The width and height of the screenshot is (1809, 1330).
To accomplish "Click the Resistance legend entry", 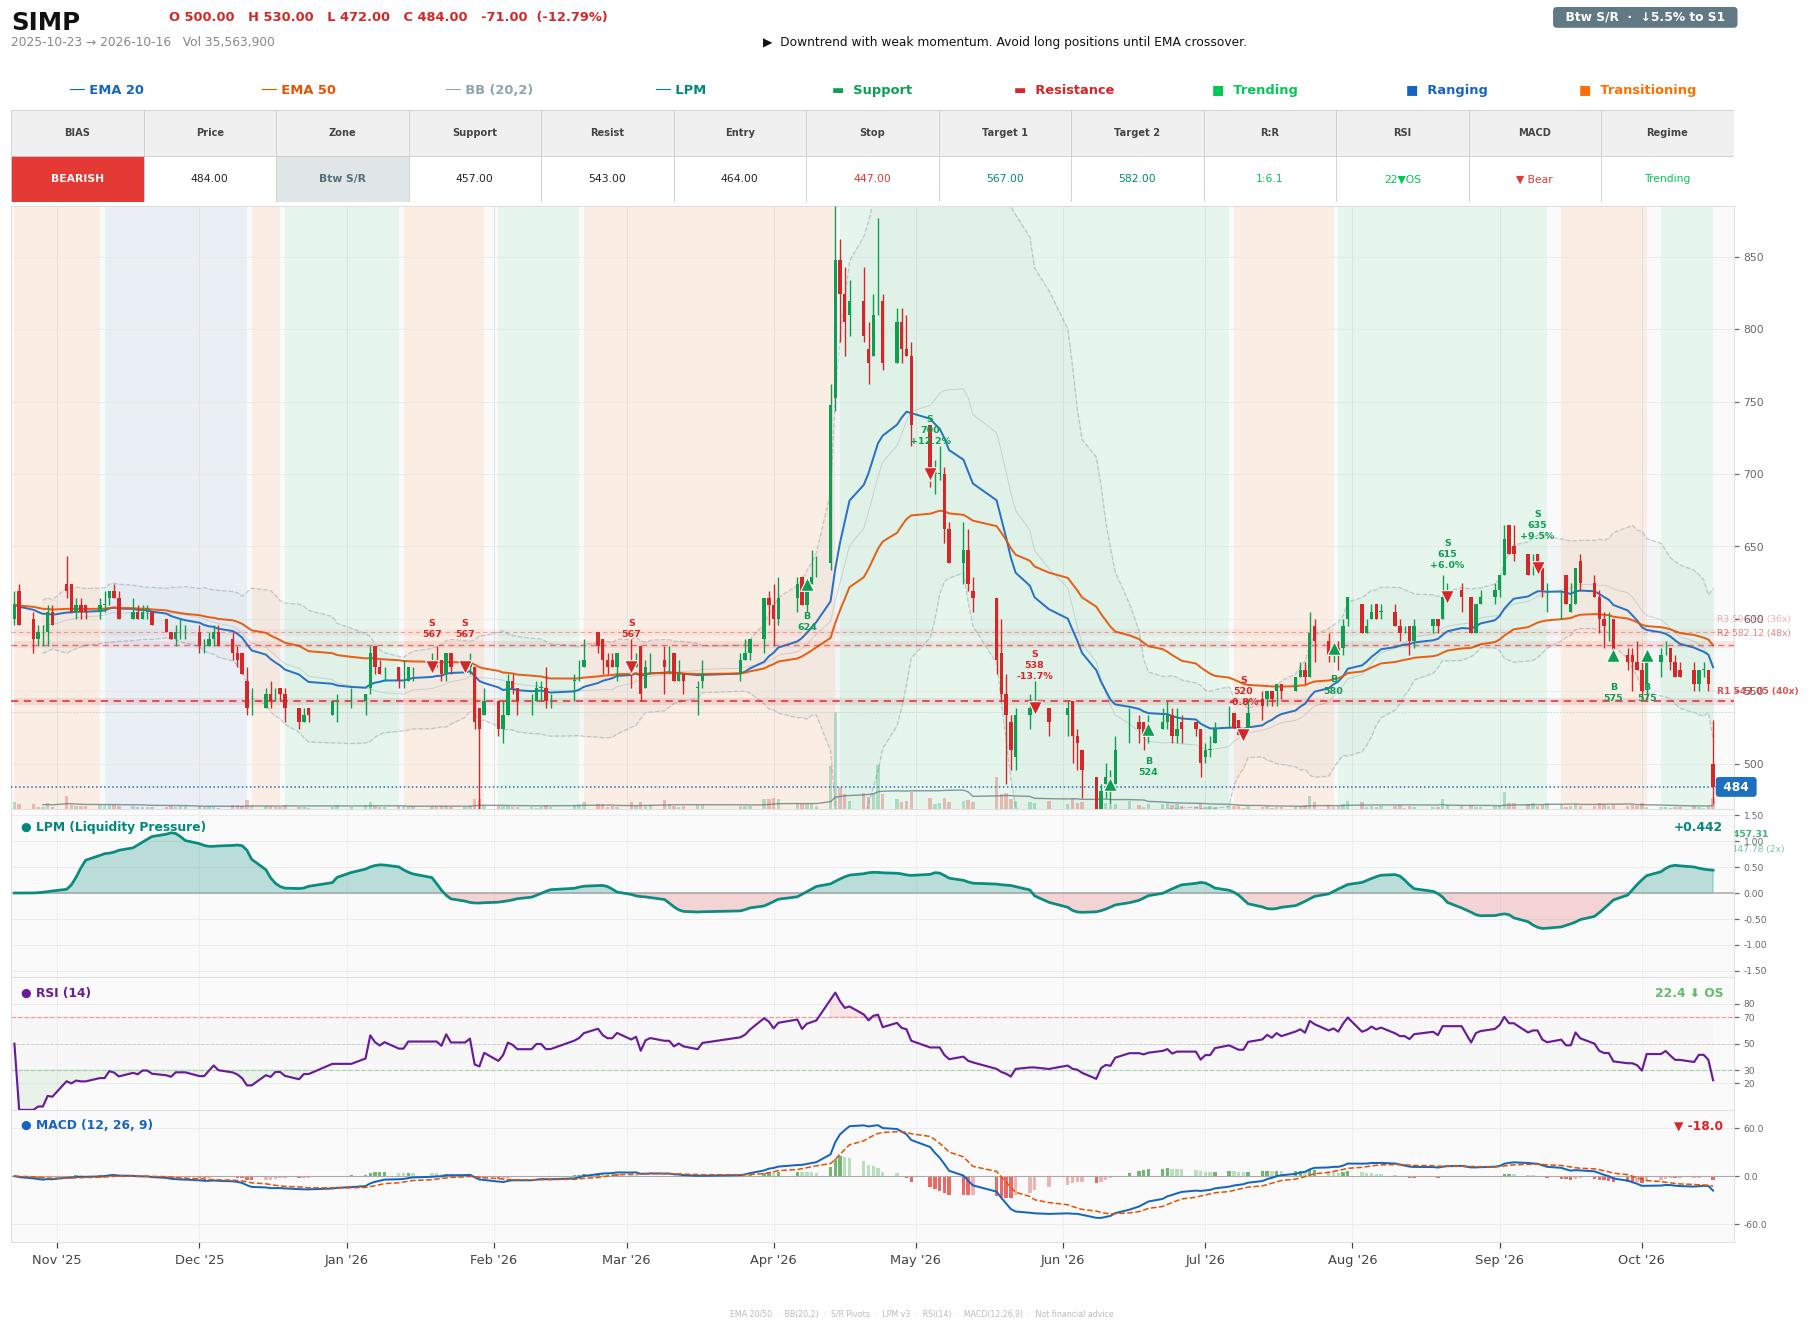I will [1064, 90].
